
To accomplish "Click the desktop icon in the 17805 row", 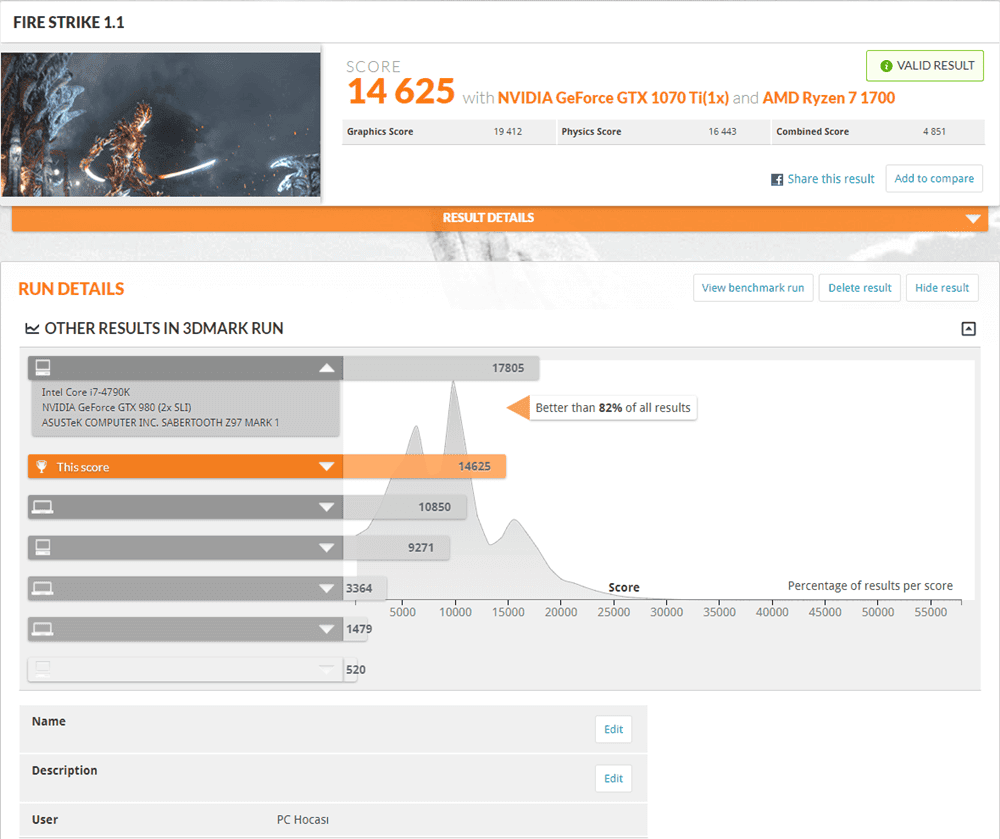I will click(x=43, y=367).
